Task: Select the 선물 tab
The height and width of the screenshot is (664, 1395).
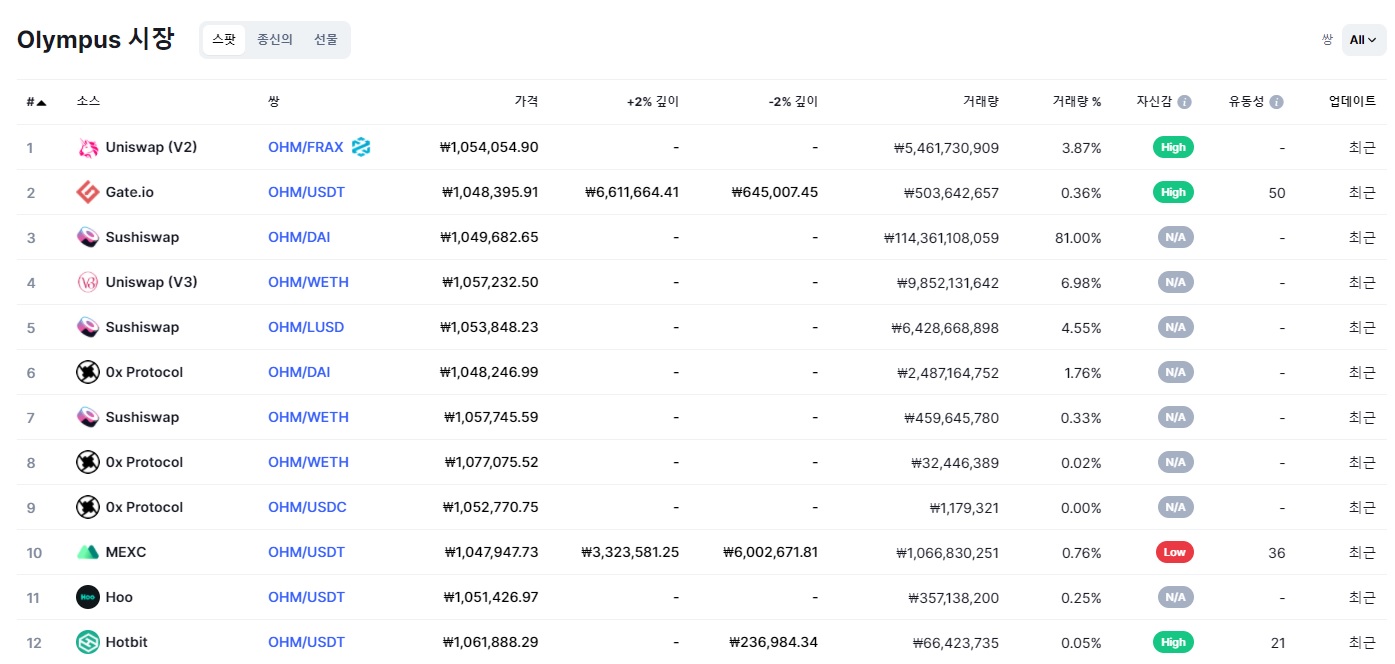Action: (x=326, y=40)
